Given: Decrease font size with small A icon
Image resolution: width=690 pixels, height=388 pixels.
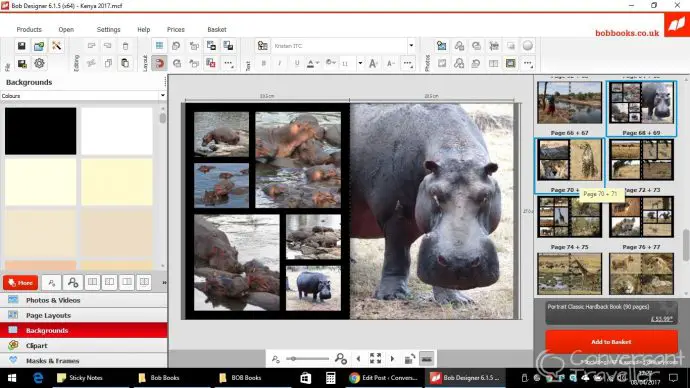Looking at the screenshot, I should point(390,63).
